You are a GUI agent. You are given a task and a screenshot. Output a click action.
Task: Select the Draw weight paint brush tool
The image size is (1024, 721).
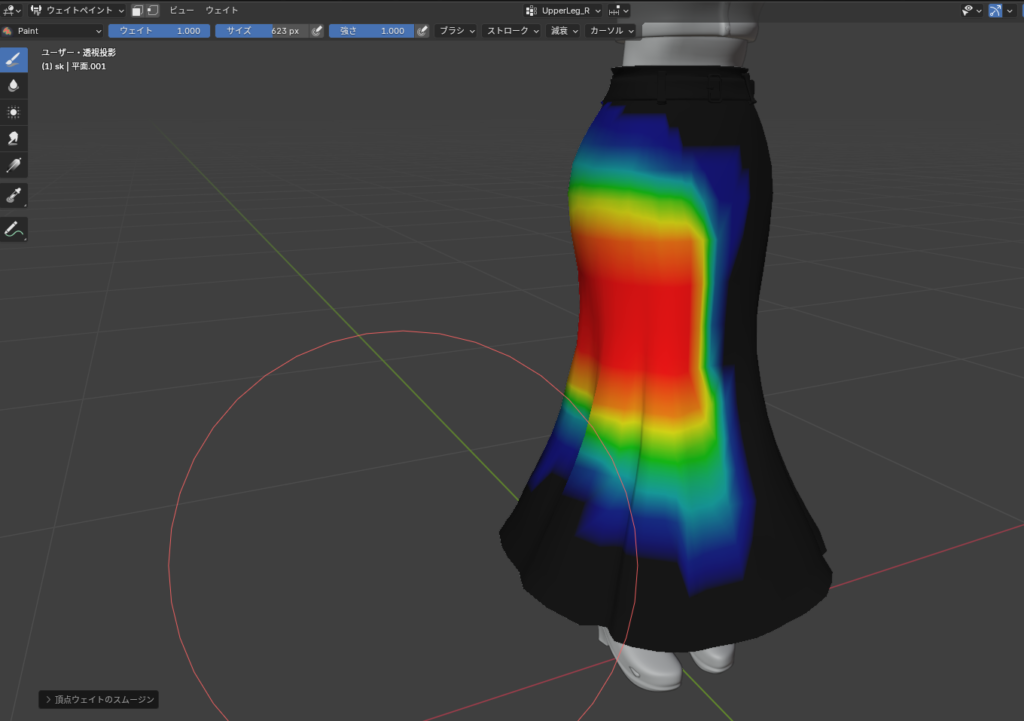click(14, 59)
